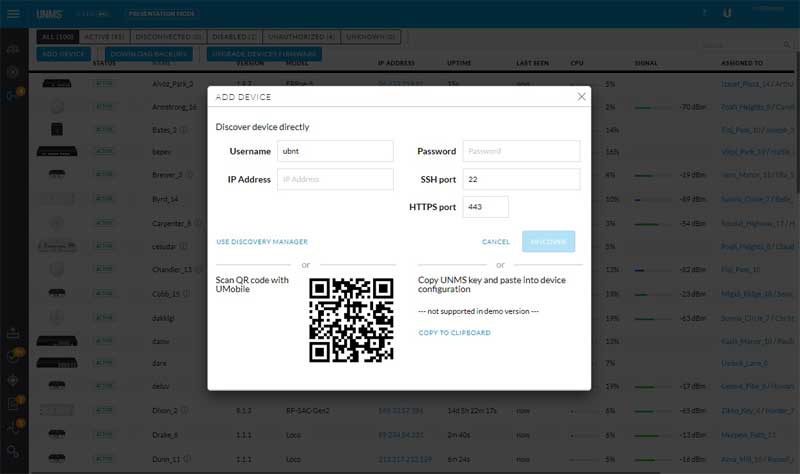Click the Ubiquiti U icon in header
This screenshot has height=474, width=800.
click(728, 13)
